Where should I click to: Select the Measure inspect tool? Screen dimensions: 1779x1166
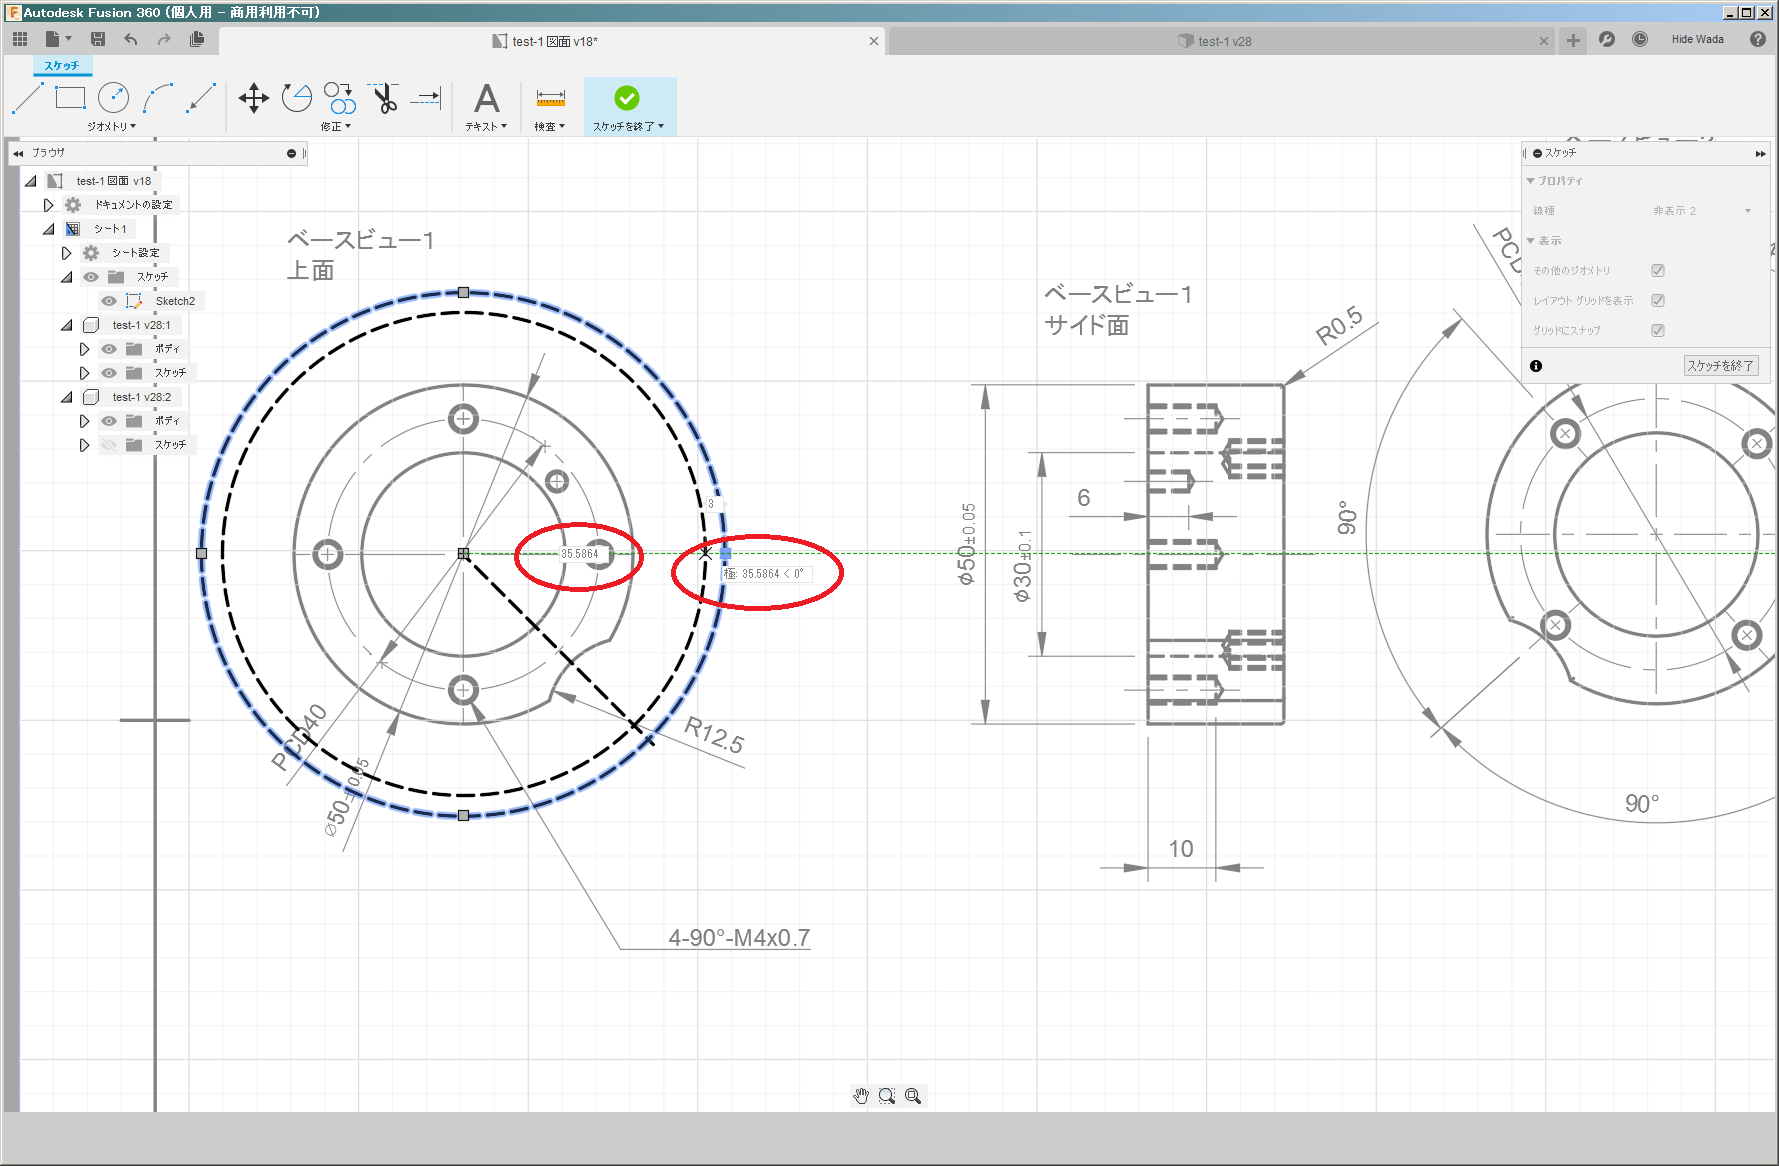tap(550, 98)
